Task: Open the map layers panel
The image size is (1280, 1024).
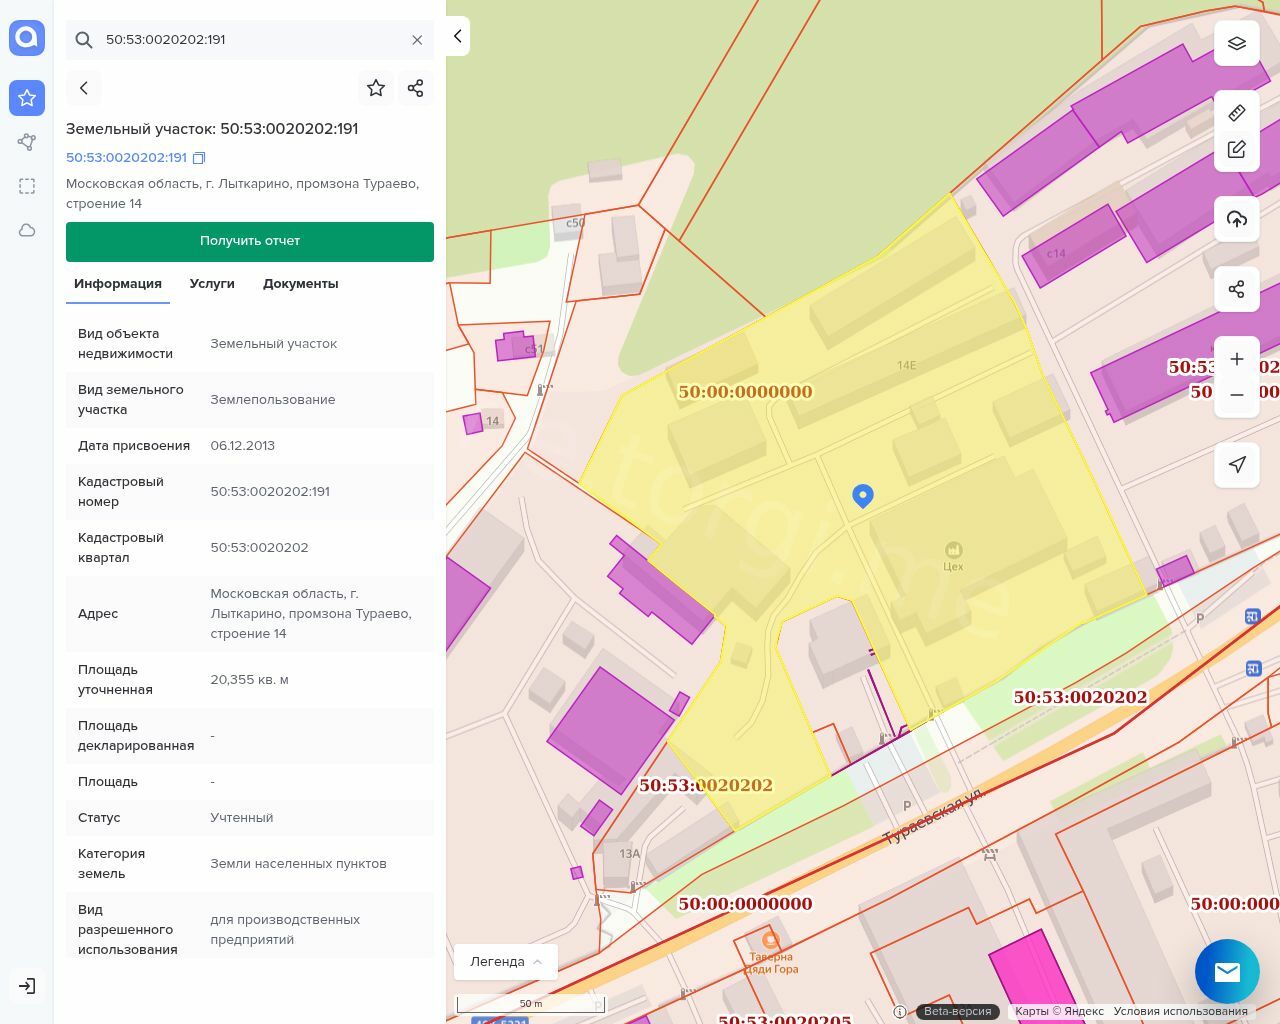Action: coord(1236,44)
